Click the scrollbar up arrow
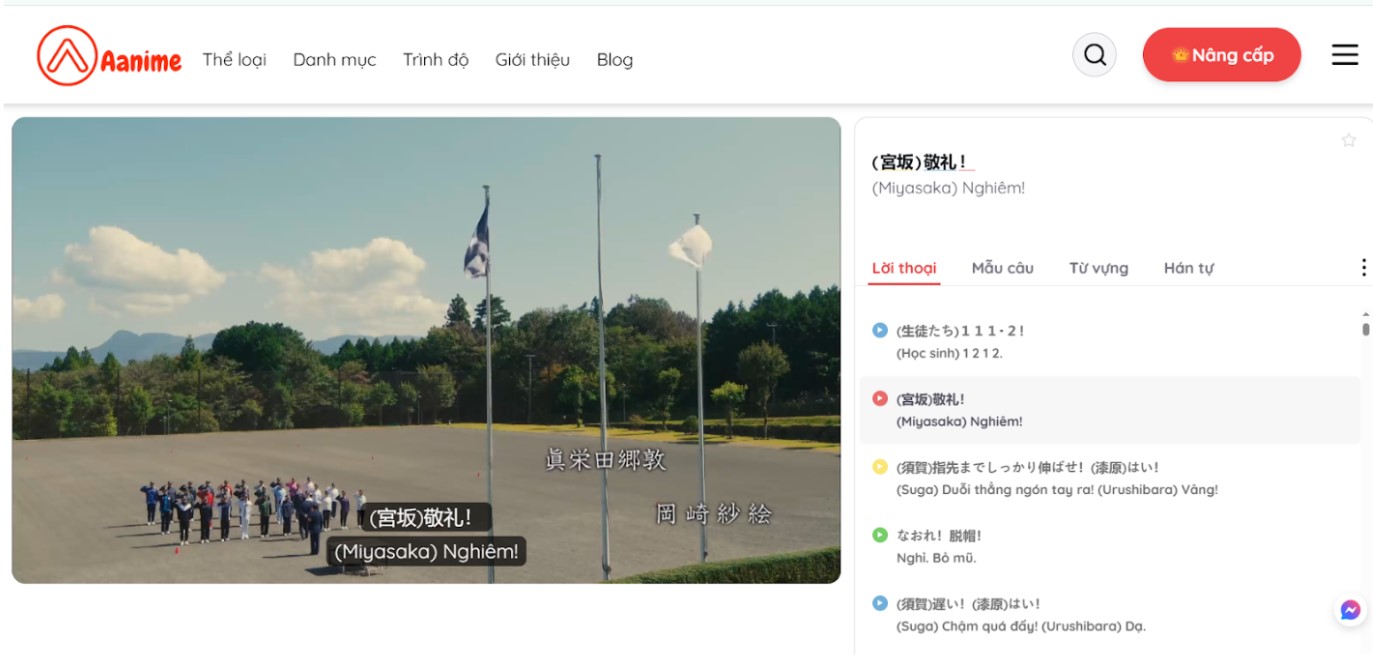 1366,314
